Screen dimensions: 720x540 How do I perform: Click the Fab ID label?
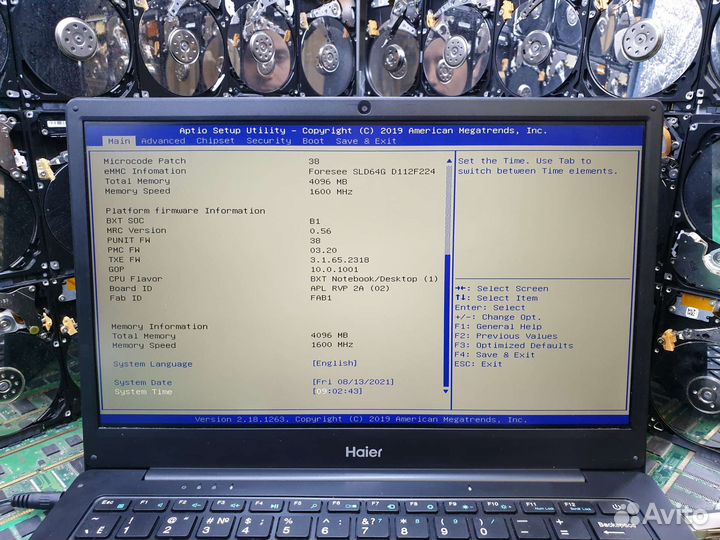(125, 298)
